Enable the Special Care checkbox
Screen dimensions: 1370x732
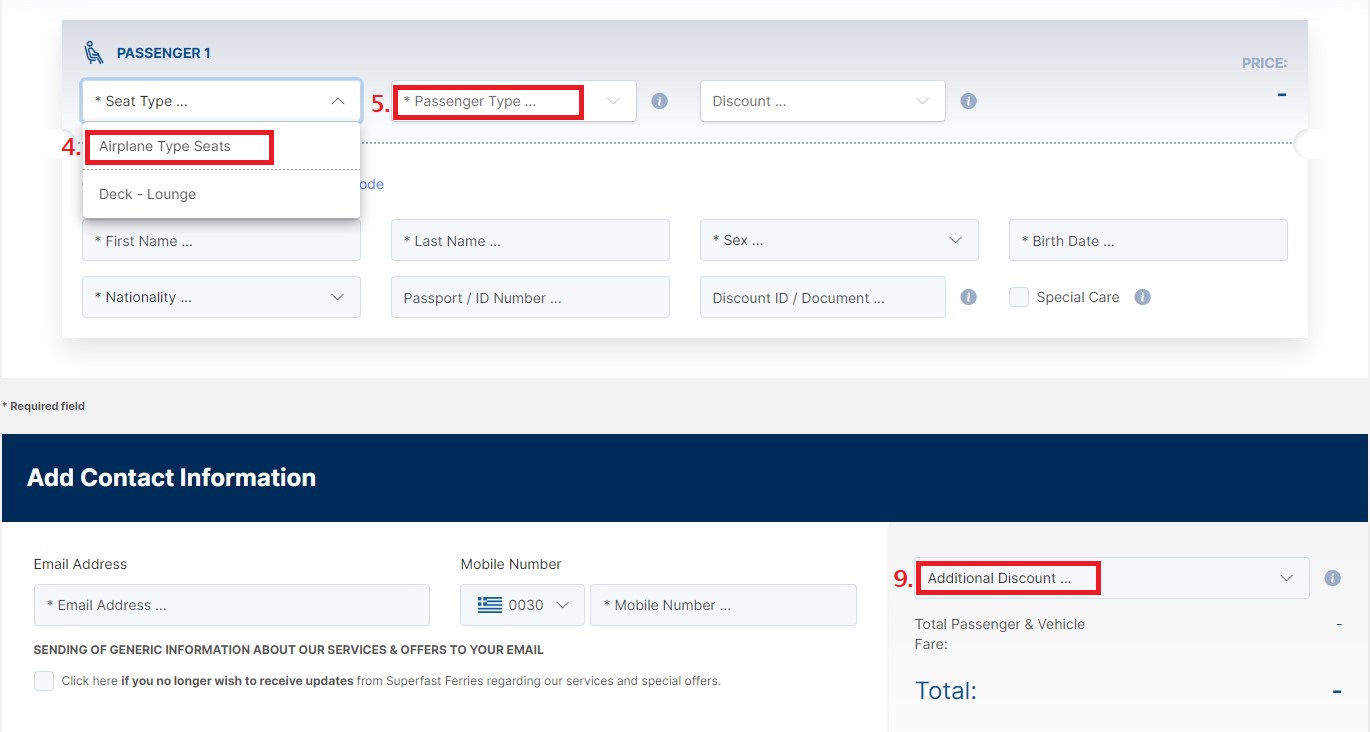pos(1019,297)
